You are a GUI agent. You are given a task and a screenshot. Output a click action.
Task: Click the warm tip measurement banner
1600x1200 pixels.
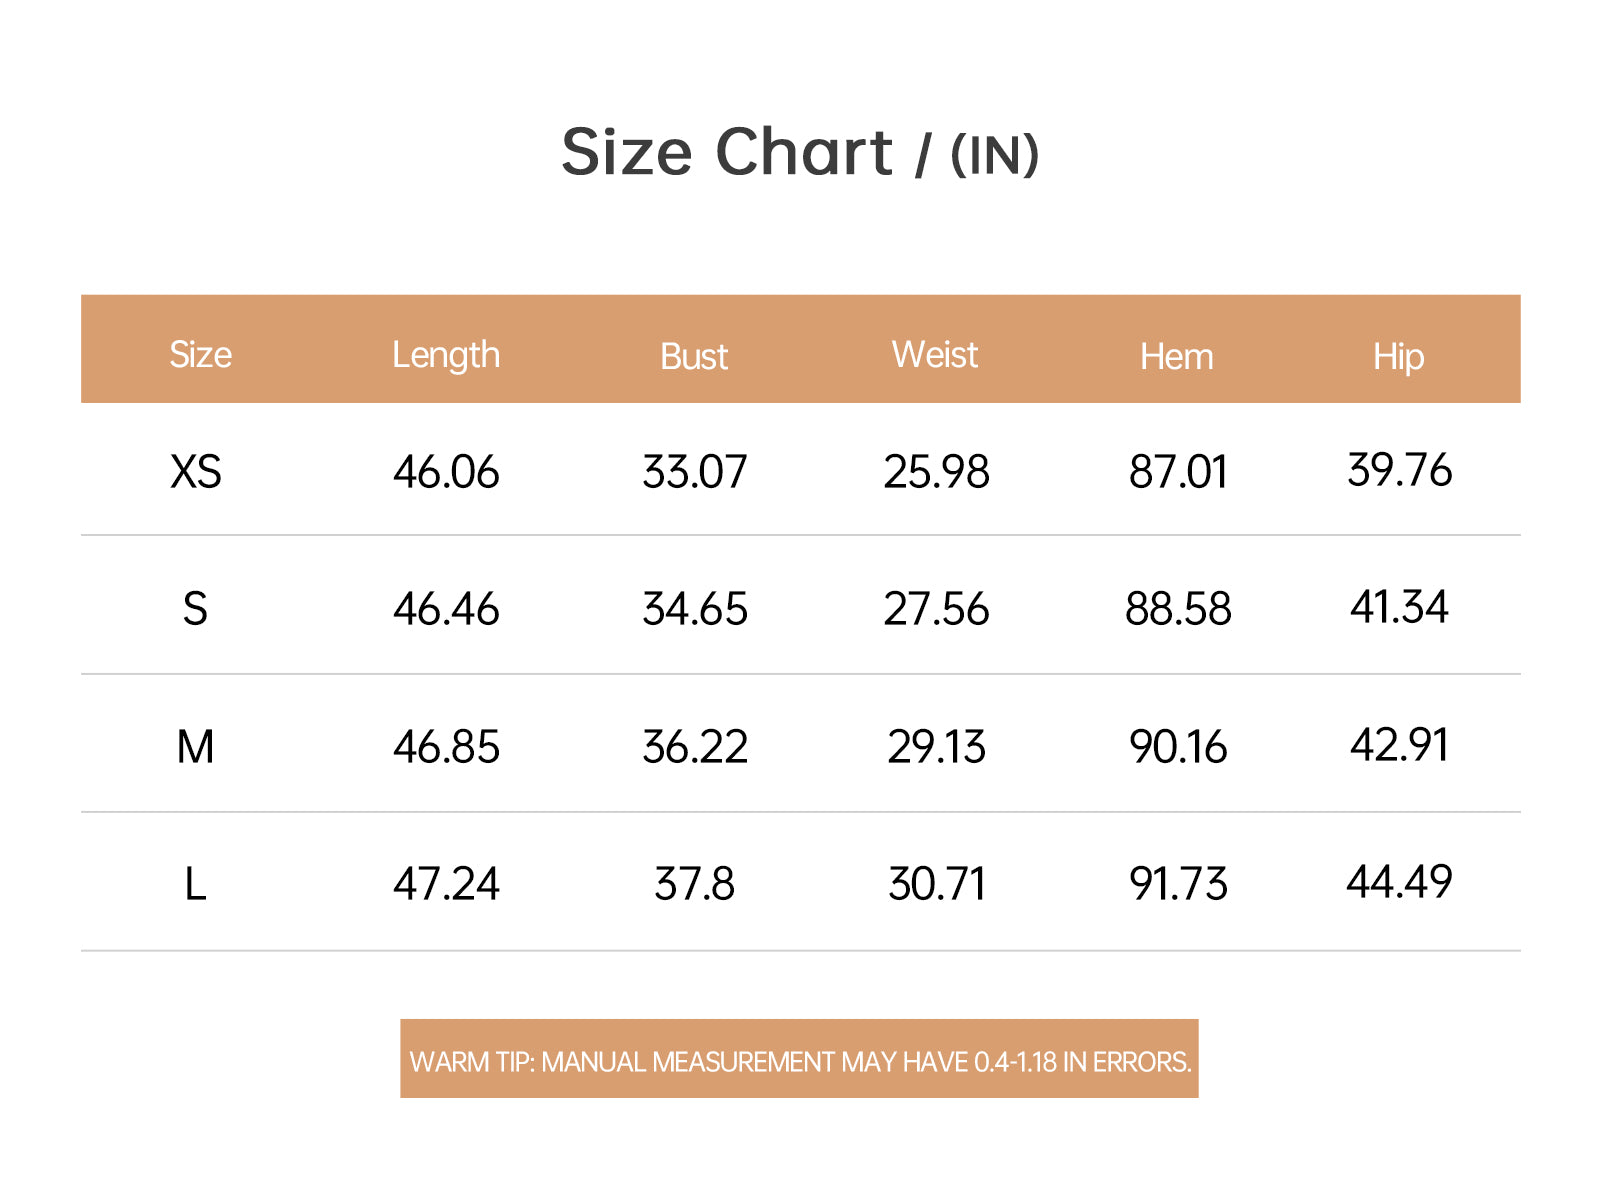coord(799,1059)
